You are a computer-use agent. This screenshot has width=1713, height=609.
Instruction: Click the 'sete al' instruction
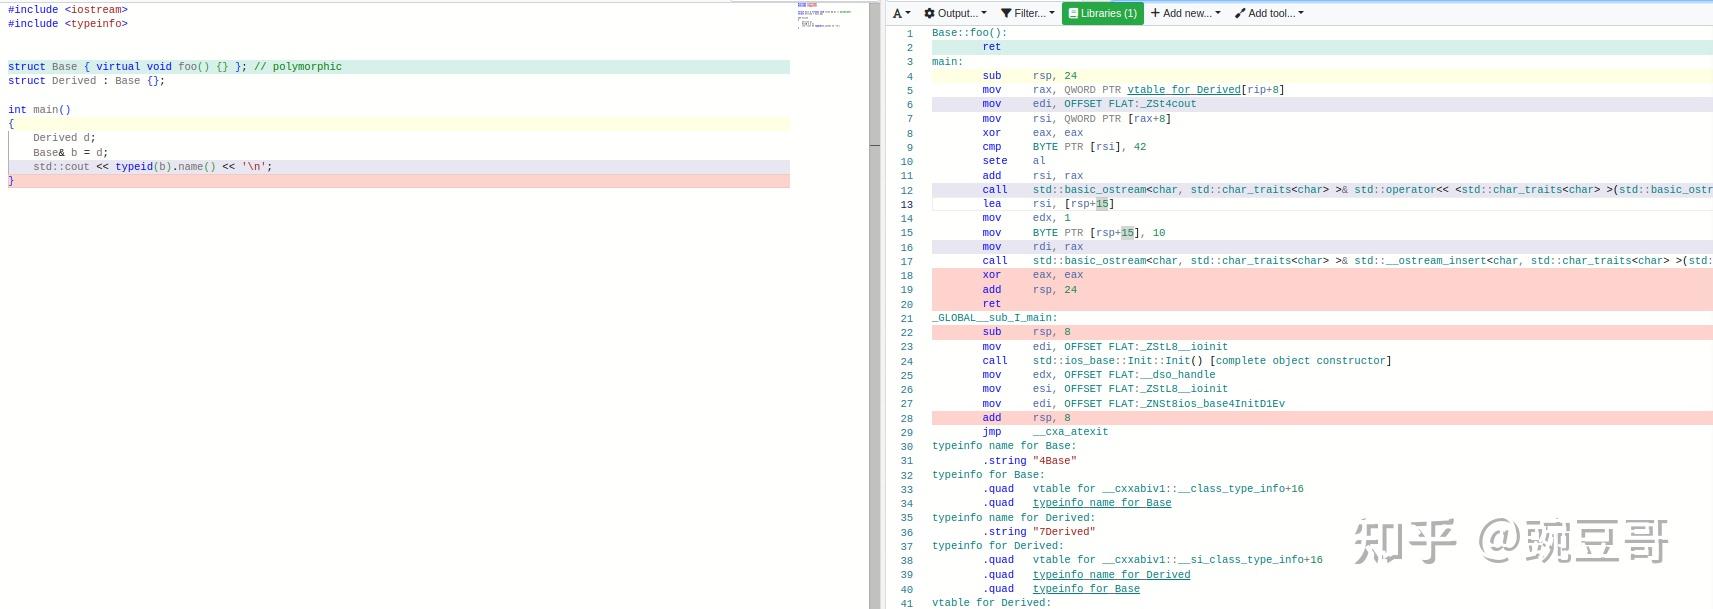[x=1014, y=161]
